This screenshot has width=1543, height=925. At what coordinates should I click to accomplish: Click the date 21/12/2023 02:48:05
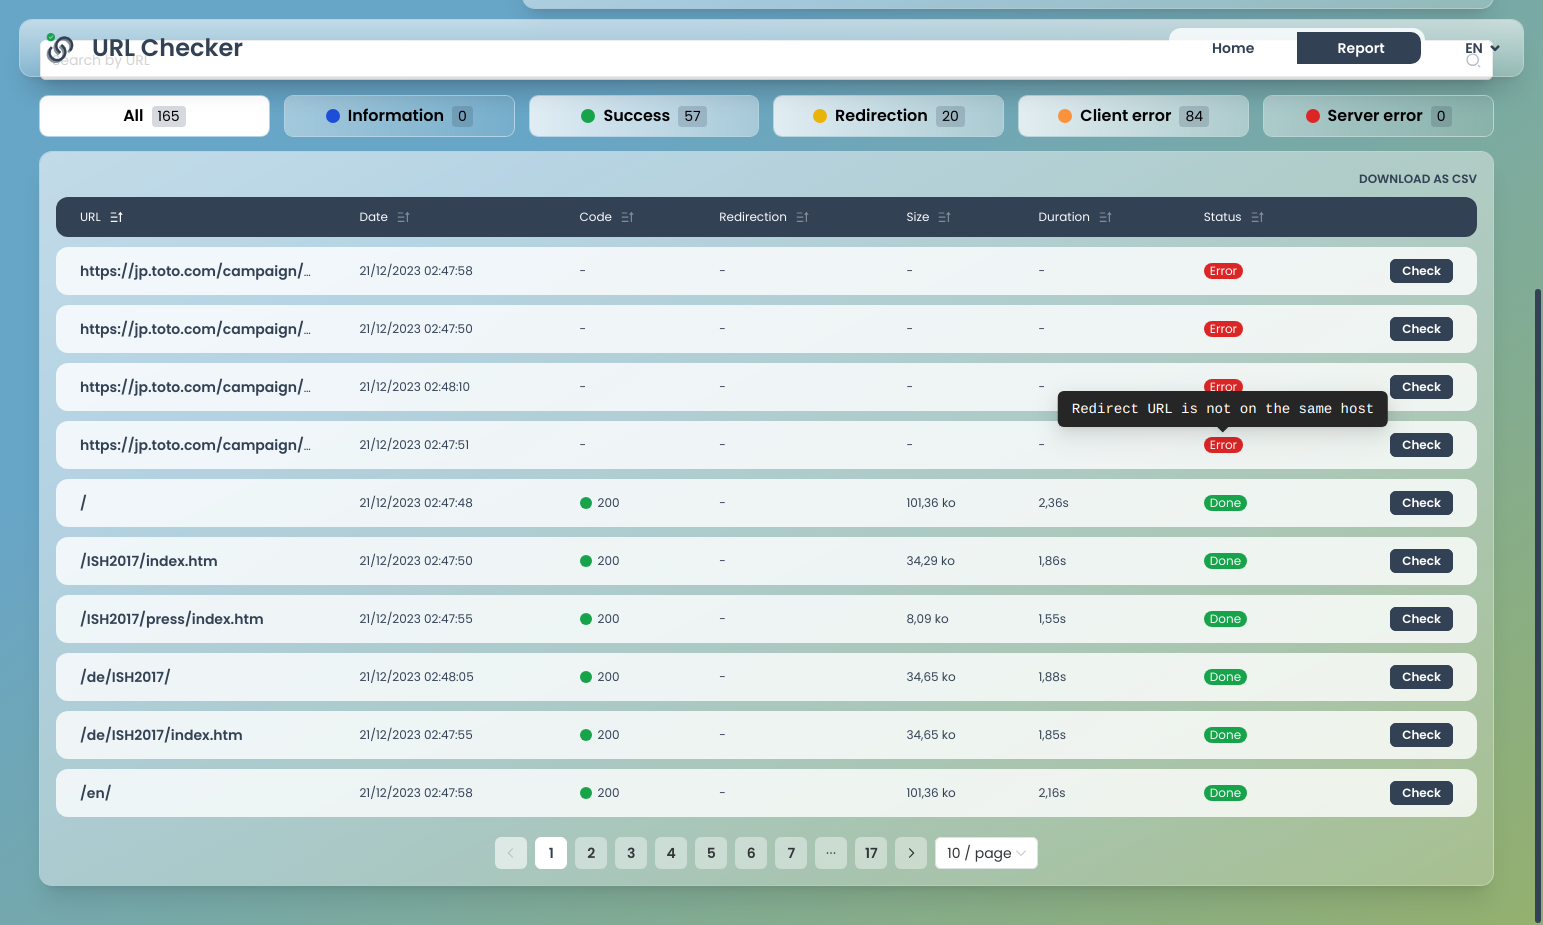(x=416, y=677)
